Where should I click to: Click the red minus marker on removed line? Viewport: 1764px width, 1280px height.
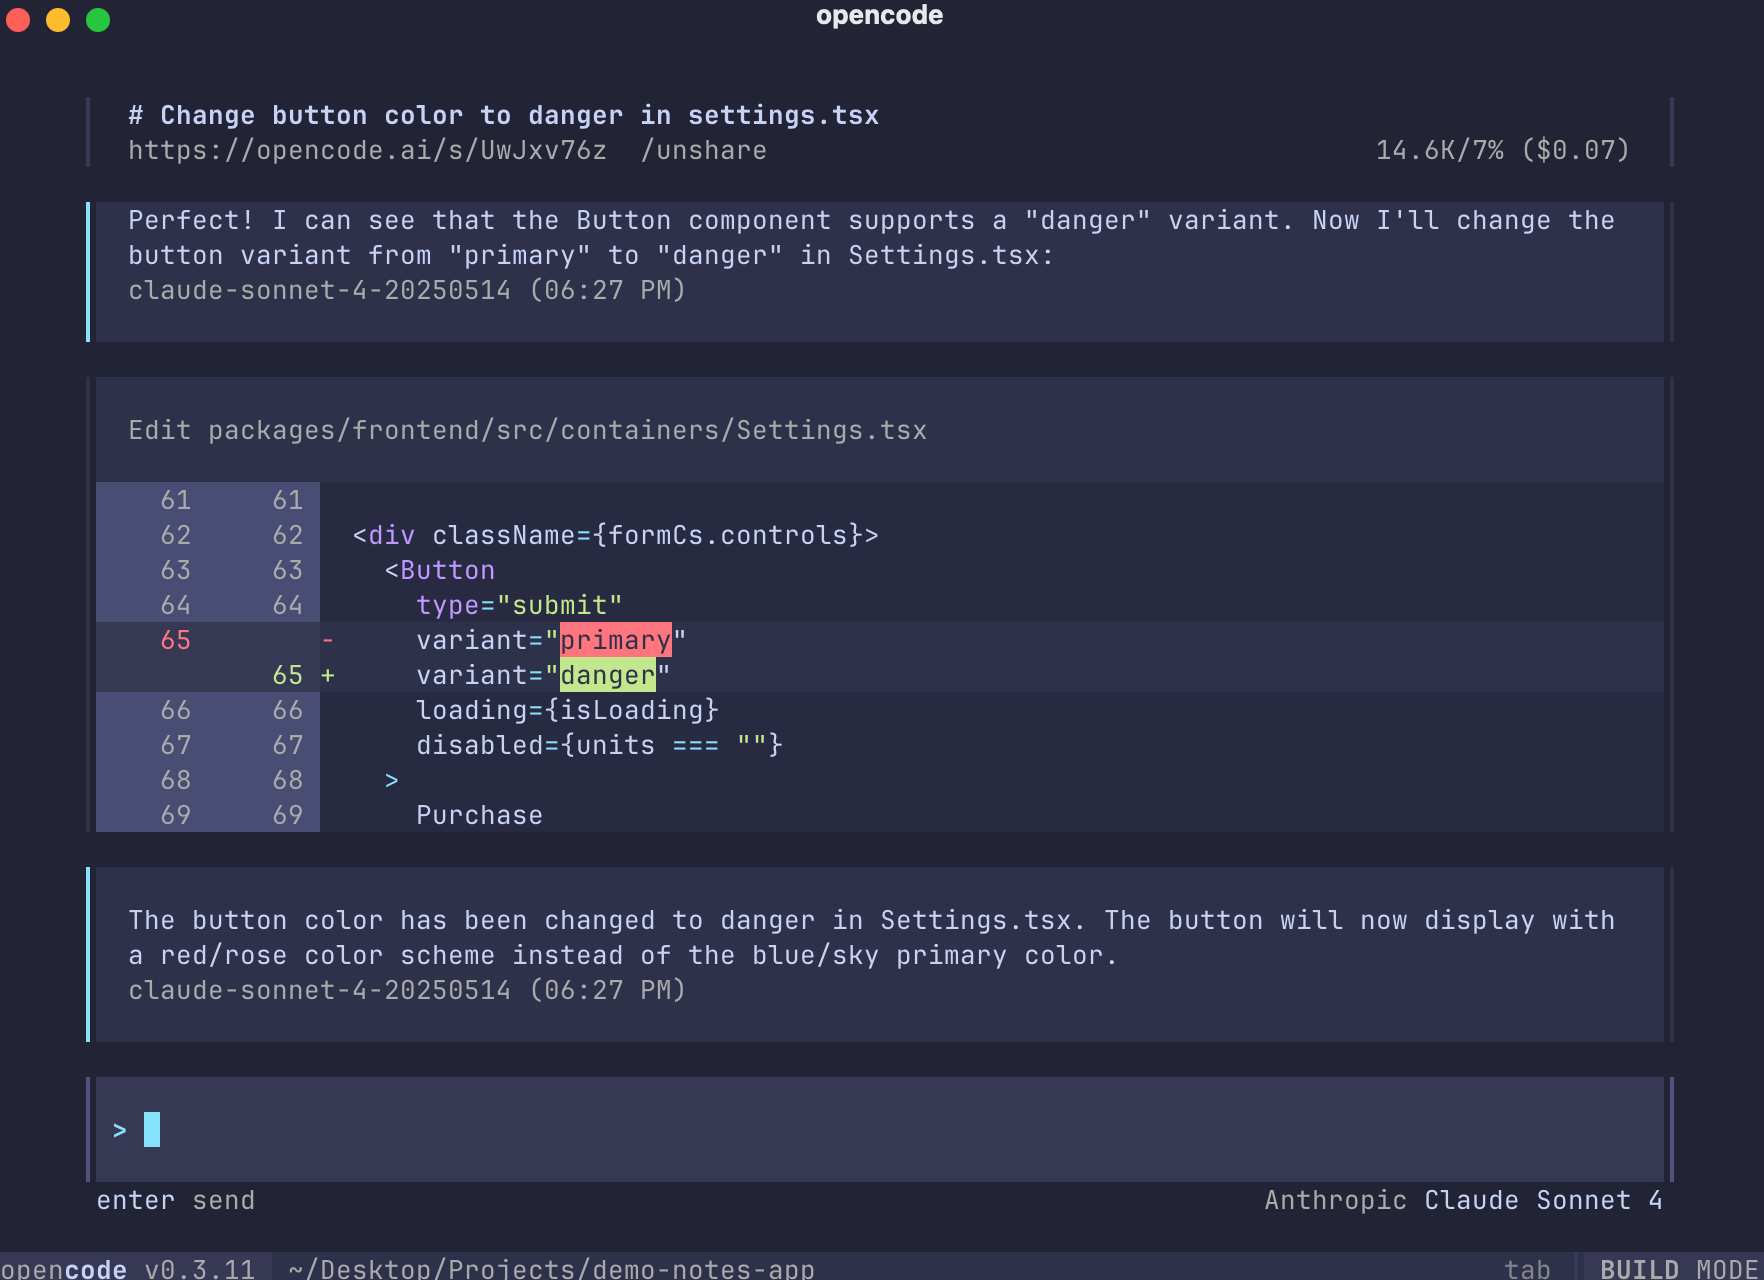pos(328,640)
